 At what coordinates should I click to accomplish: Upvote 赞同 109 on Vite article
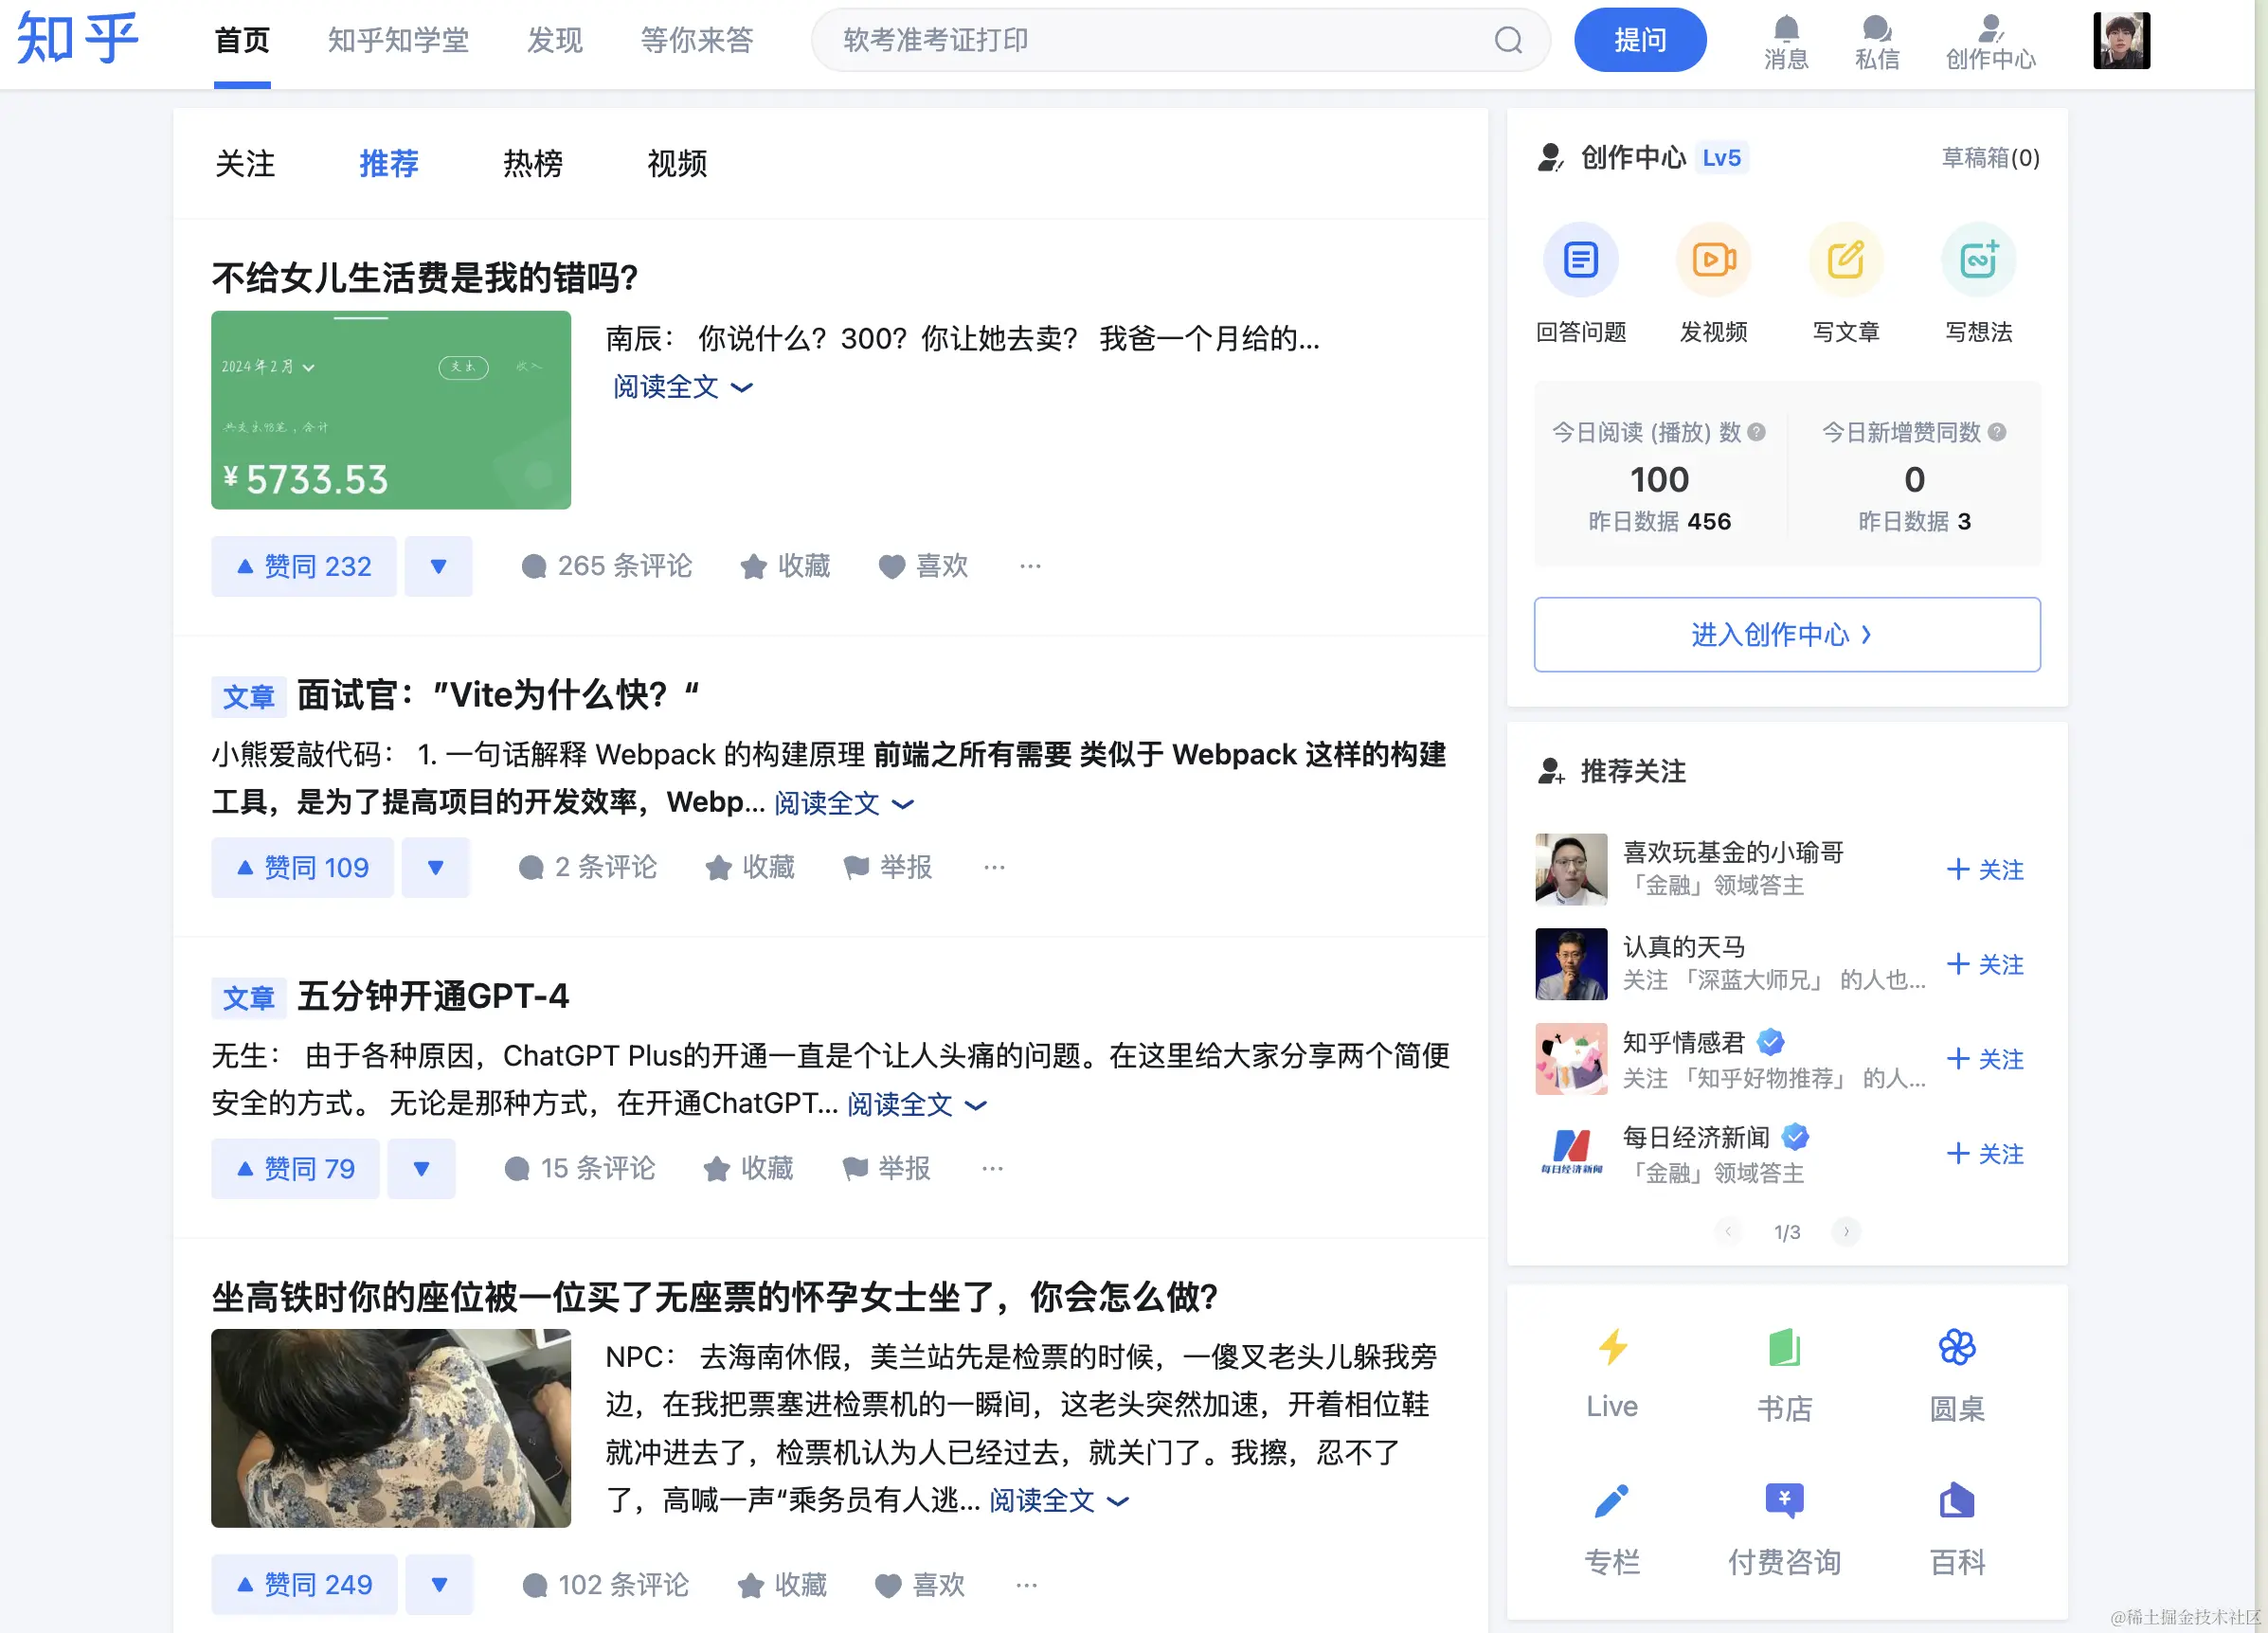pyautogui.click(x=302, y=867)
